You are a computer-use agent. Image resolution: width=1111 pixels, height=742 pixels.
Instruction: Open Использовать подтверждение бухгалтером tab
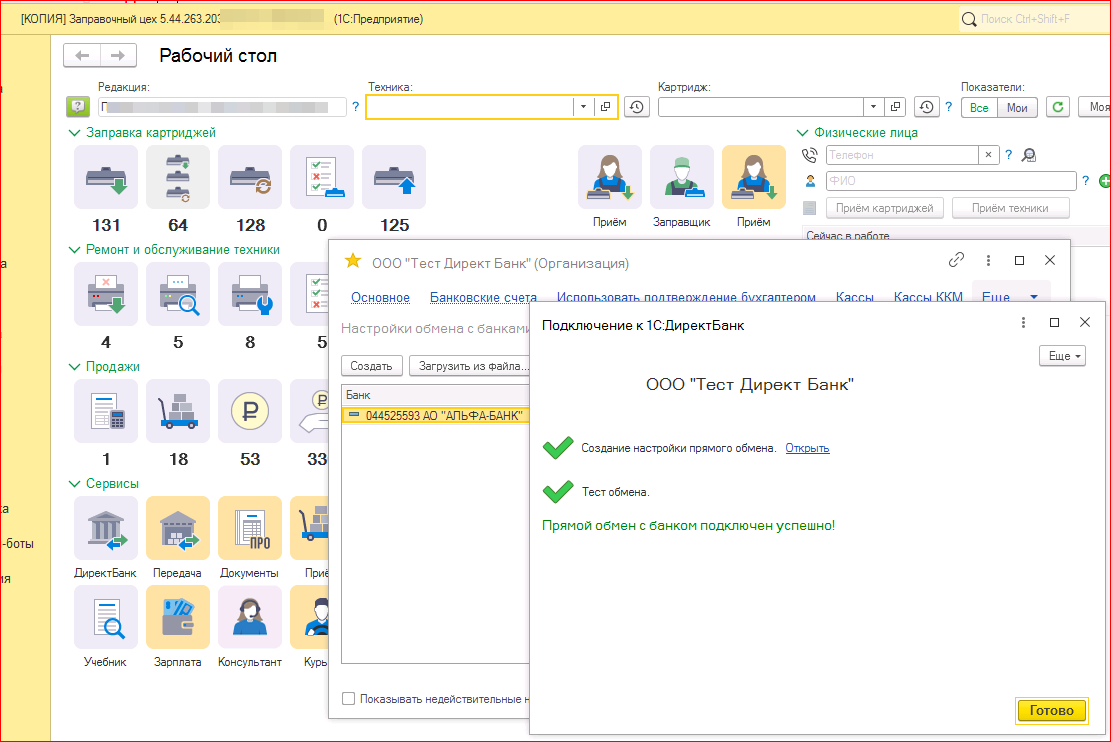(x=686, y=298)
